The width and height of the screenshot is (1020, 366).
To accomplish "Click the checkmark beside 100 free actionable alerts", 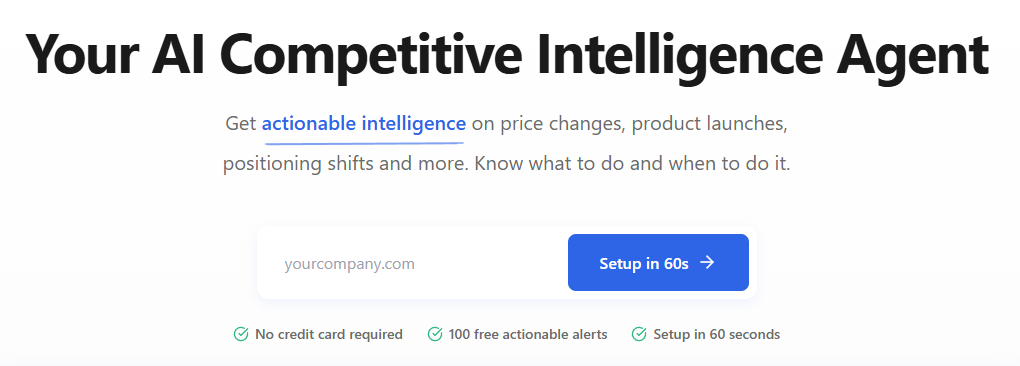I will pos(435,334).
